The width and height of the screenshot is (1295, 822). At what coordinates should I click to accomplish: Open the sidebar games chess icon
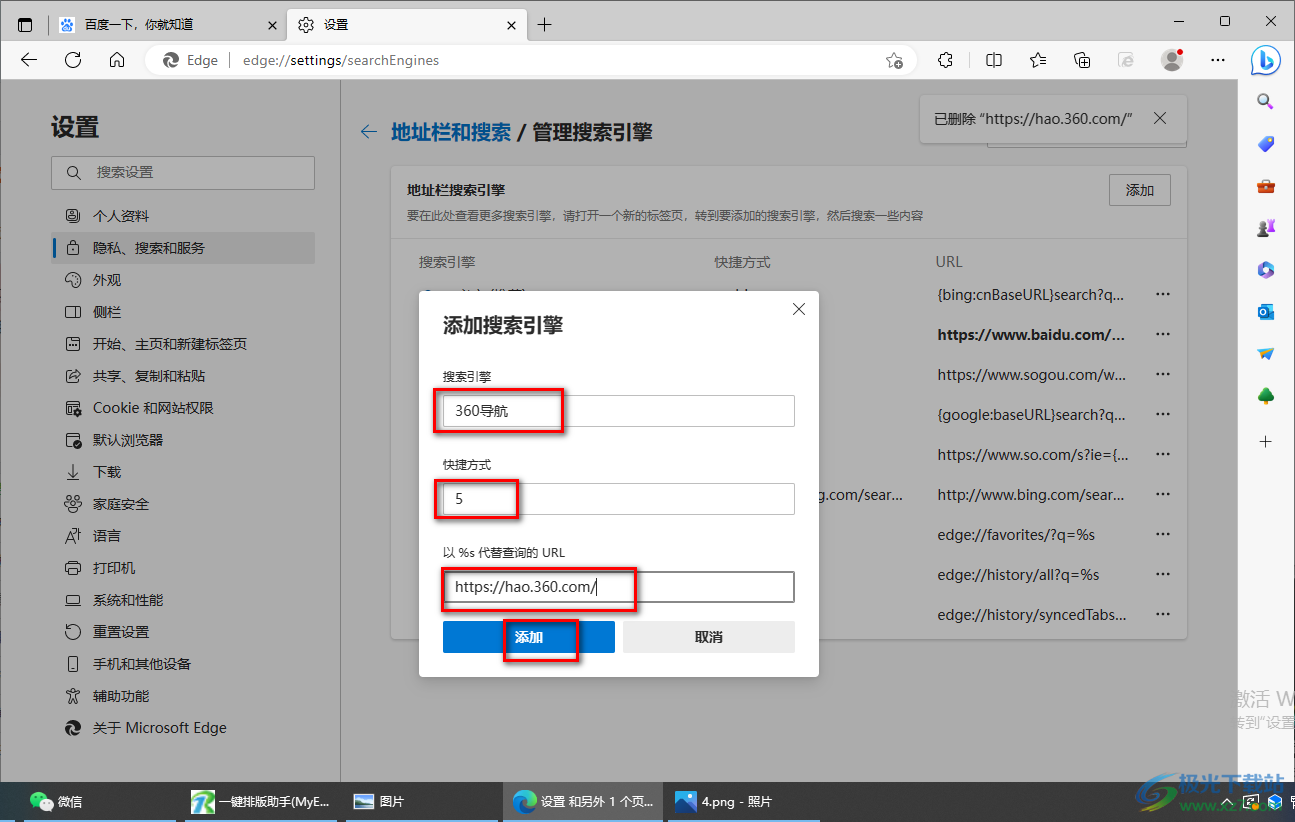tap(1266, 228)
